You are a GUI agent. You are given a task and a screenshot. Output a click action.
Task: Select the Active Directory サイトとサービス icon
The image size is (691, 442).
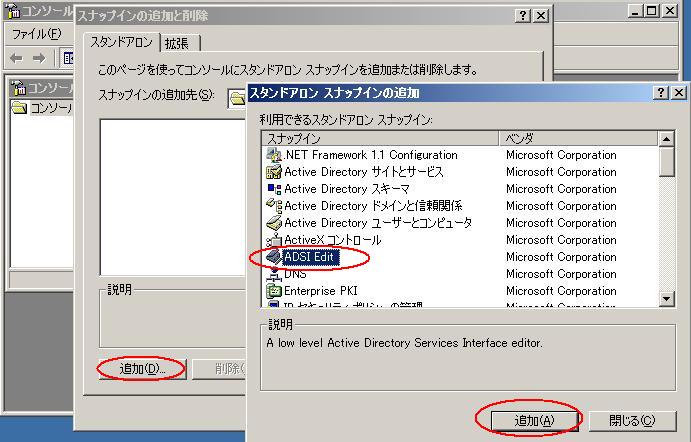pyautogui.click(x=274, y=172)
